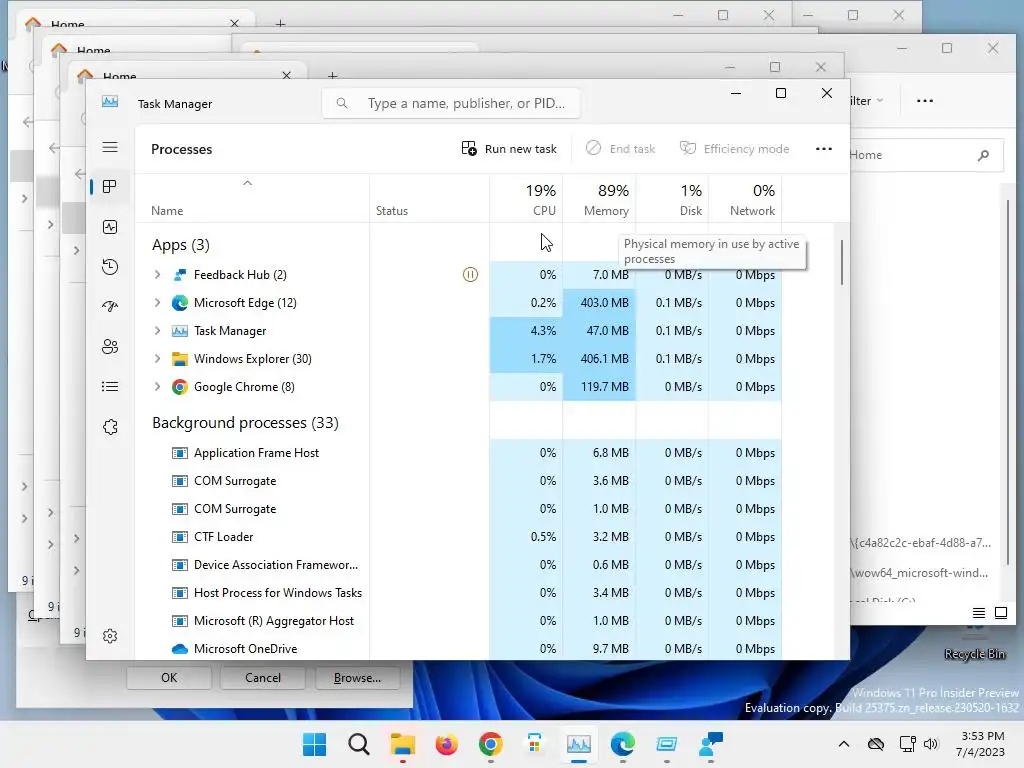Open Task Manager settings gear
This screenshot has width=1024, height=768.
pos(110,636)
